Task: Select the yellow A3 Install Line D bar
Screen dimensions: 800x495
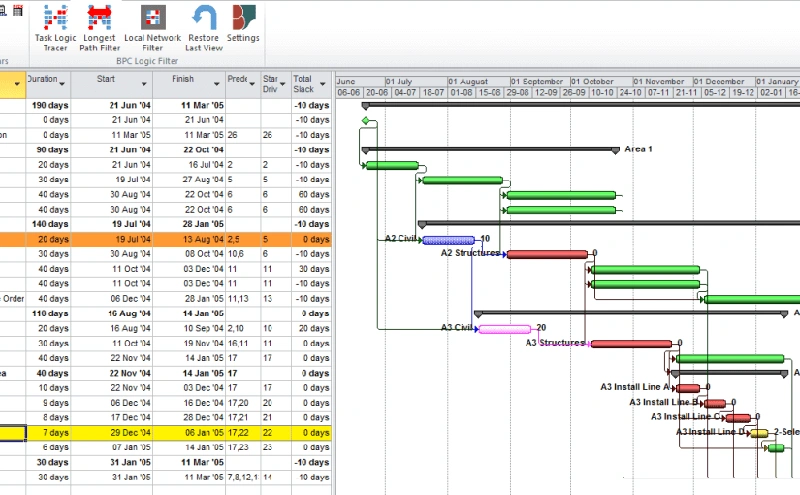Action: [x=759, y=433]
